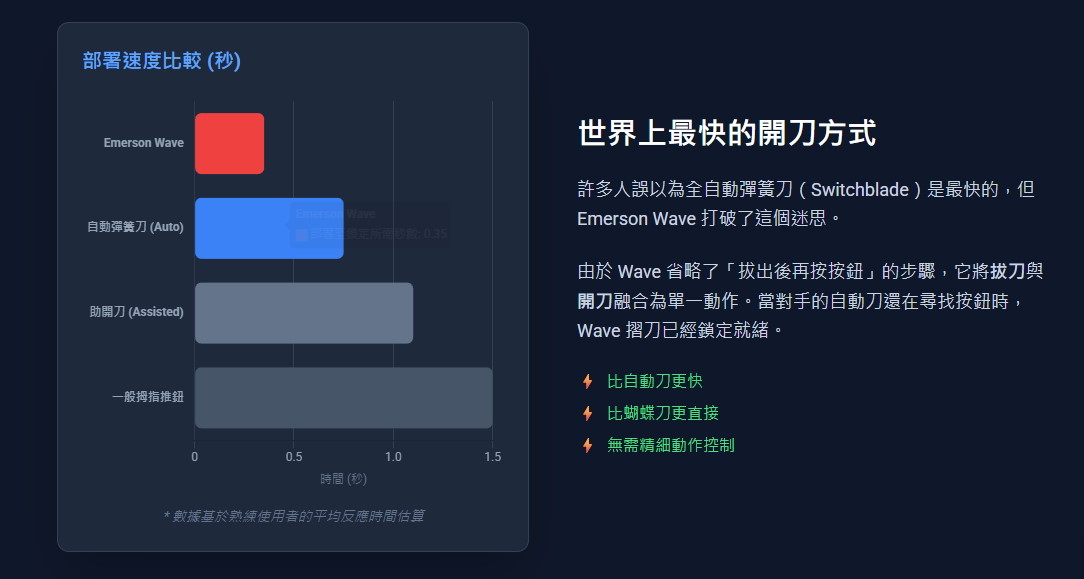
Task: Click the 時間 (秒) x-axis title
Action: pos(343,479)
